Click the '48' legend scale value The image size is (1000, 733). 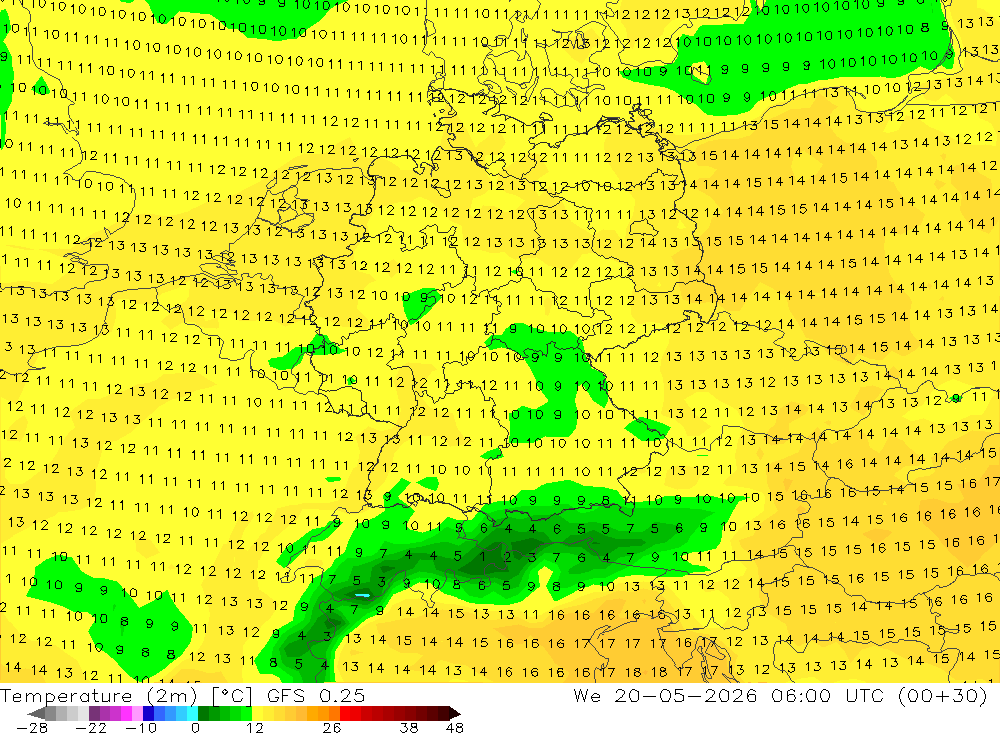[455, 727]
